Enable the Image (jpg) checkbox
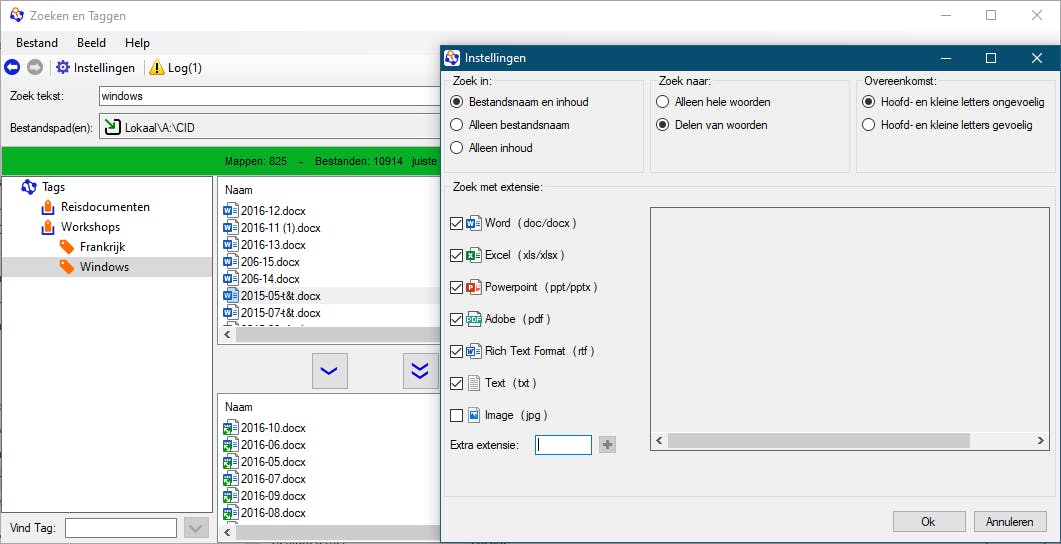 (x=457, y=415)
